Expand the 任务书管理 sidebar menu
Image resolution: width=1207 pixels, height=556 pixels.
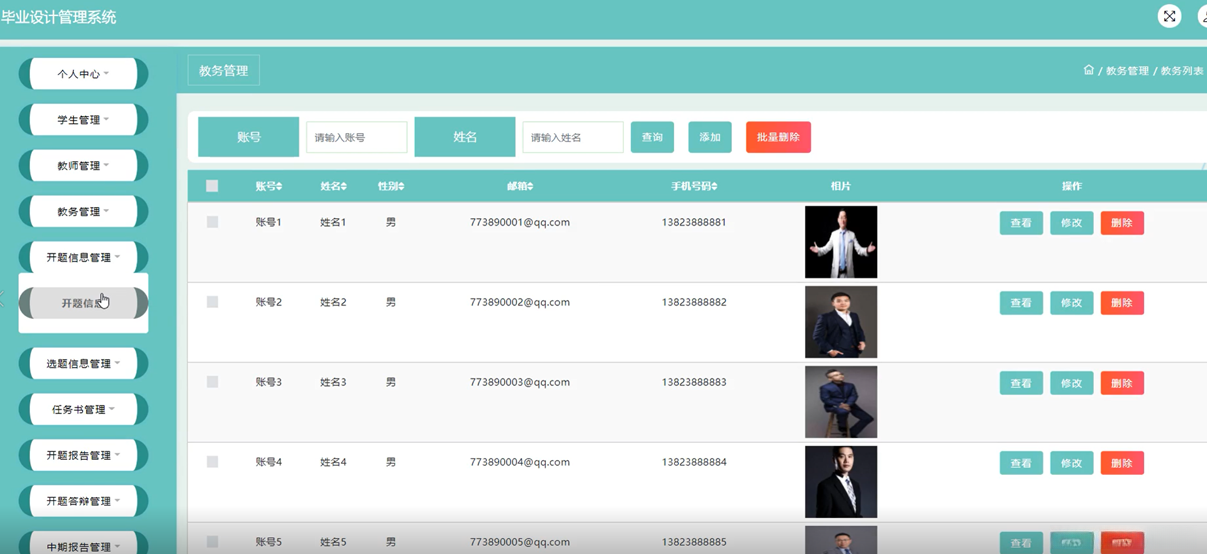(x=83, y=410)
